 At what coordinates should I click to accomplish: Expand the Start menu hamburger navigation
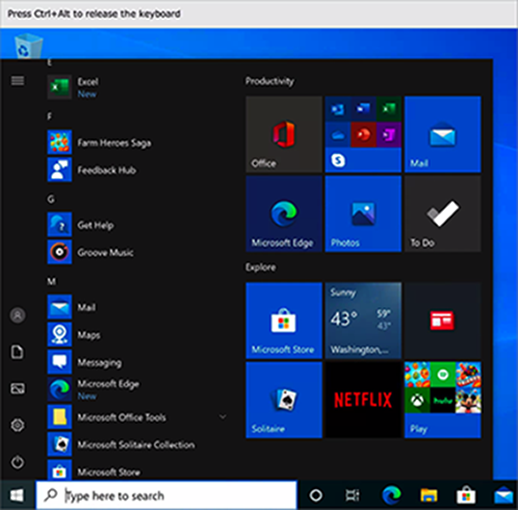click(18, 81)
